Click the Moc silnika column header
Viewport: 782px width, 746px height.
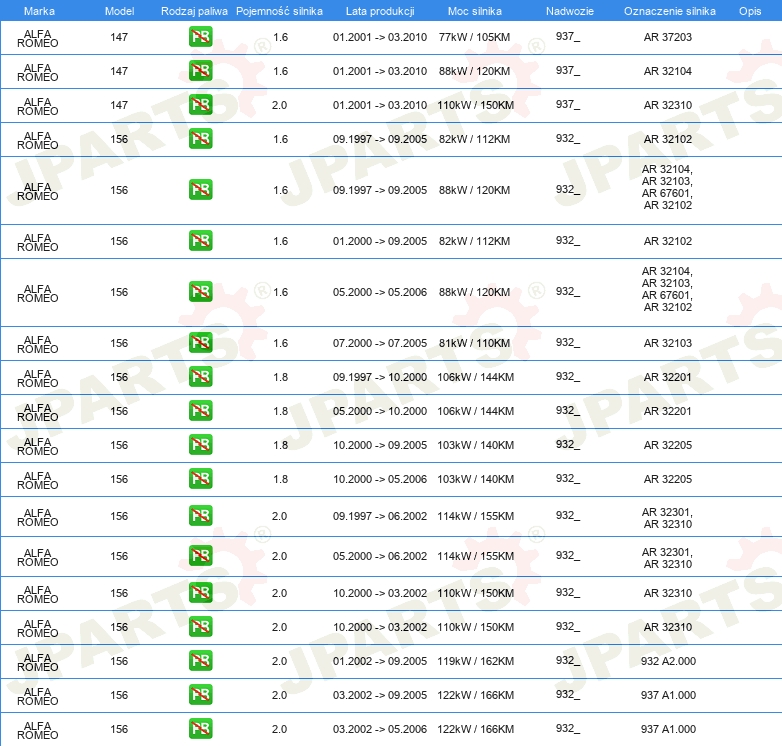pyautogui.click(x=475, y=10)
